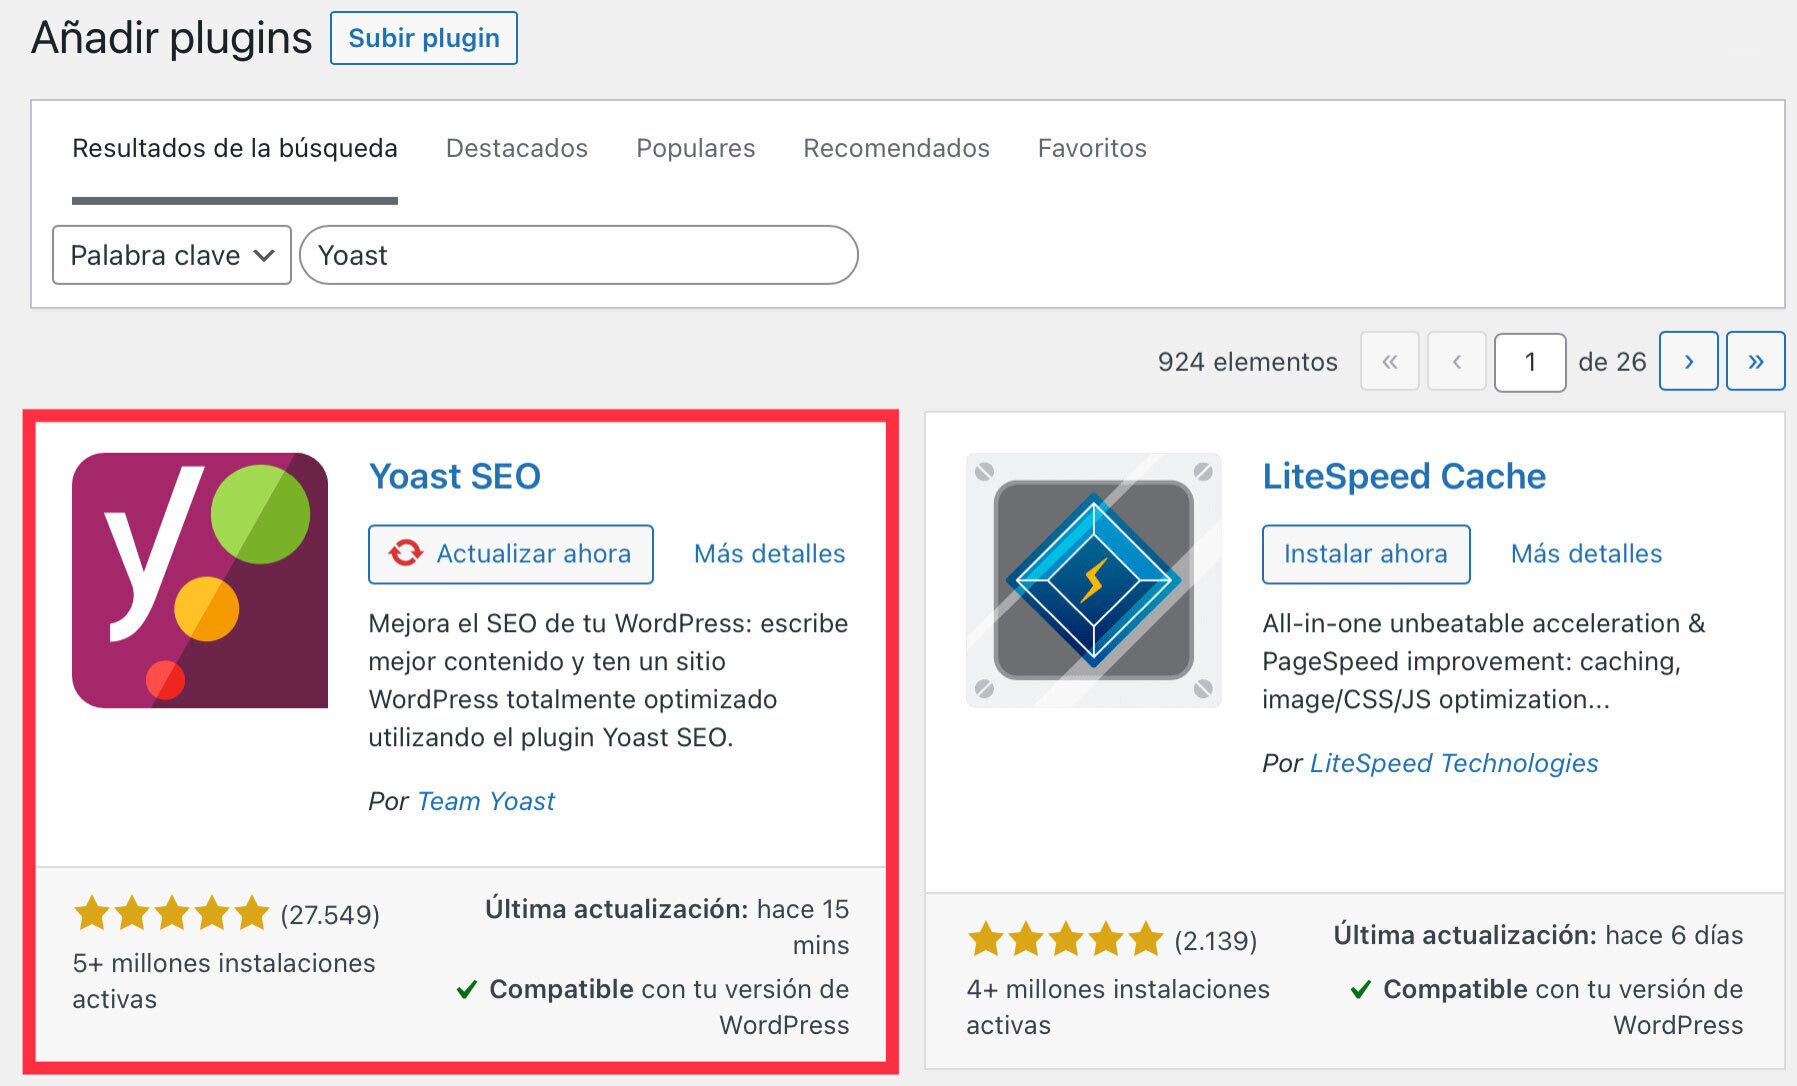The width and height of the screenshot is (1797, 1086).
Task: Click the Yoast SEO star rating
Action: coord(172,913)
